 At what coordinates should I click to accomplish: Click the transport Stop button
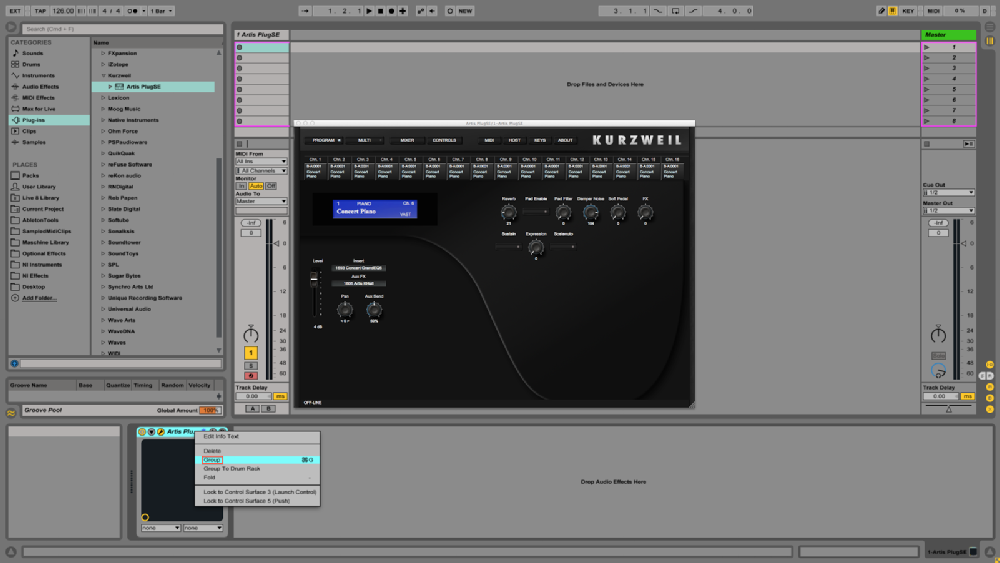(380, 11)
